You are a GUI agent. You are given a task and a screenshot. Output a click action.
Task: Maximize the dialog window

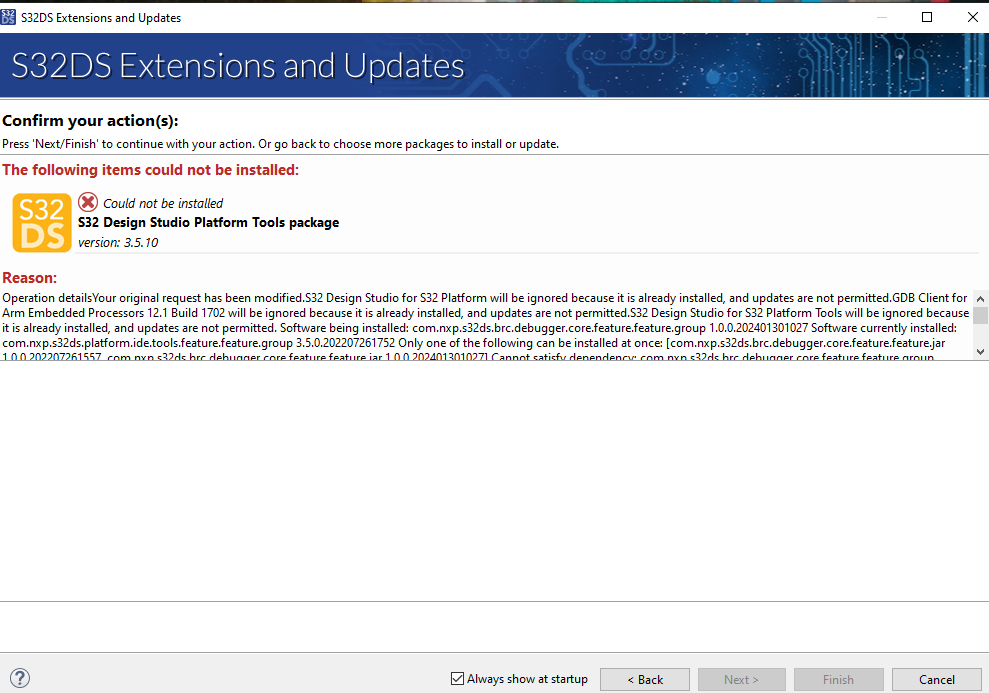[x=926, y=17]
